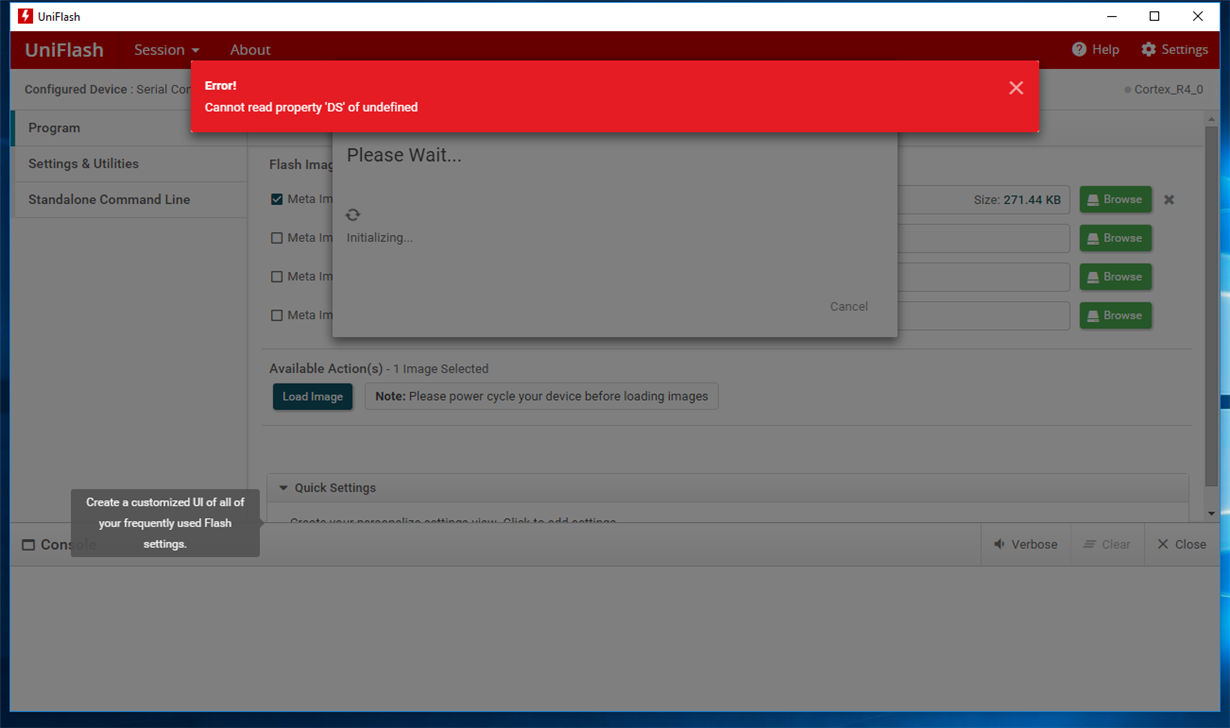The image size is (1230, 728).
Task: Select the Program tab in sidebar
Action: pos(130,128)
